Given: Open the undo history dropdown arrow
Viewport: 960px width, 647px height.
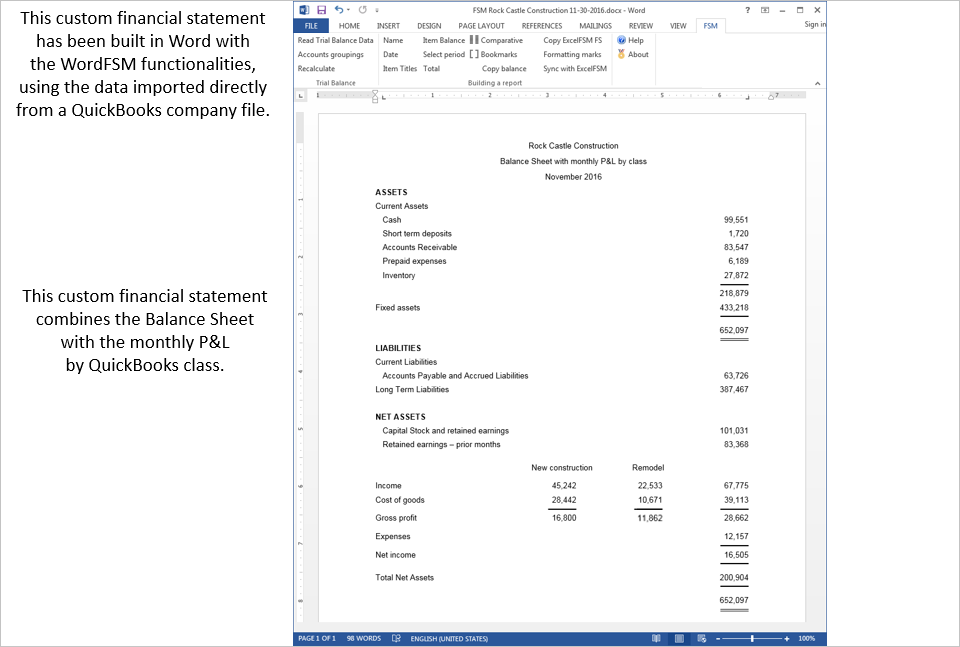Looking at the screenshot, I should point(348,10).
